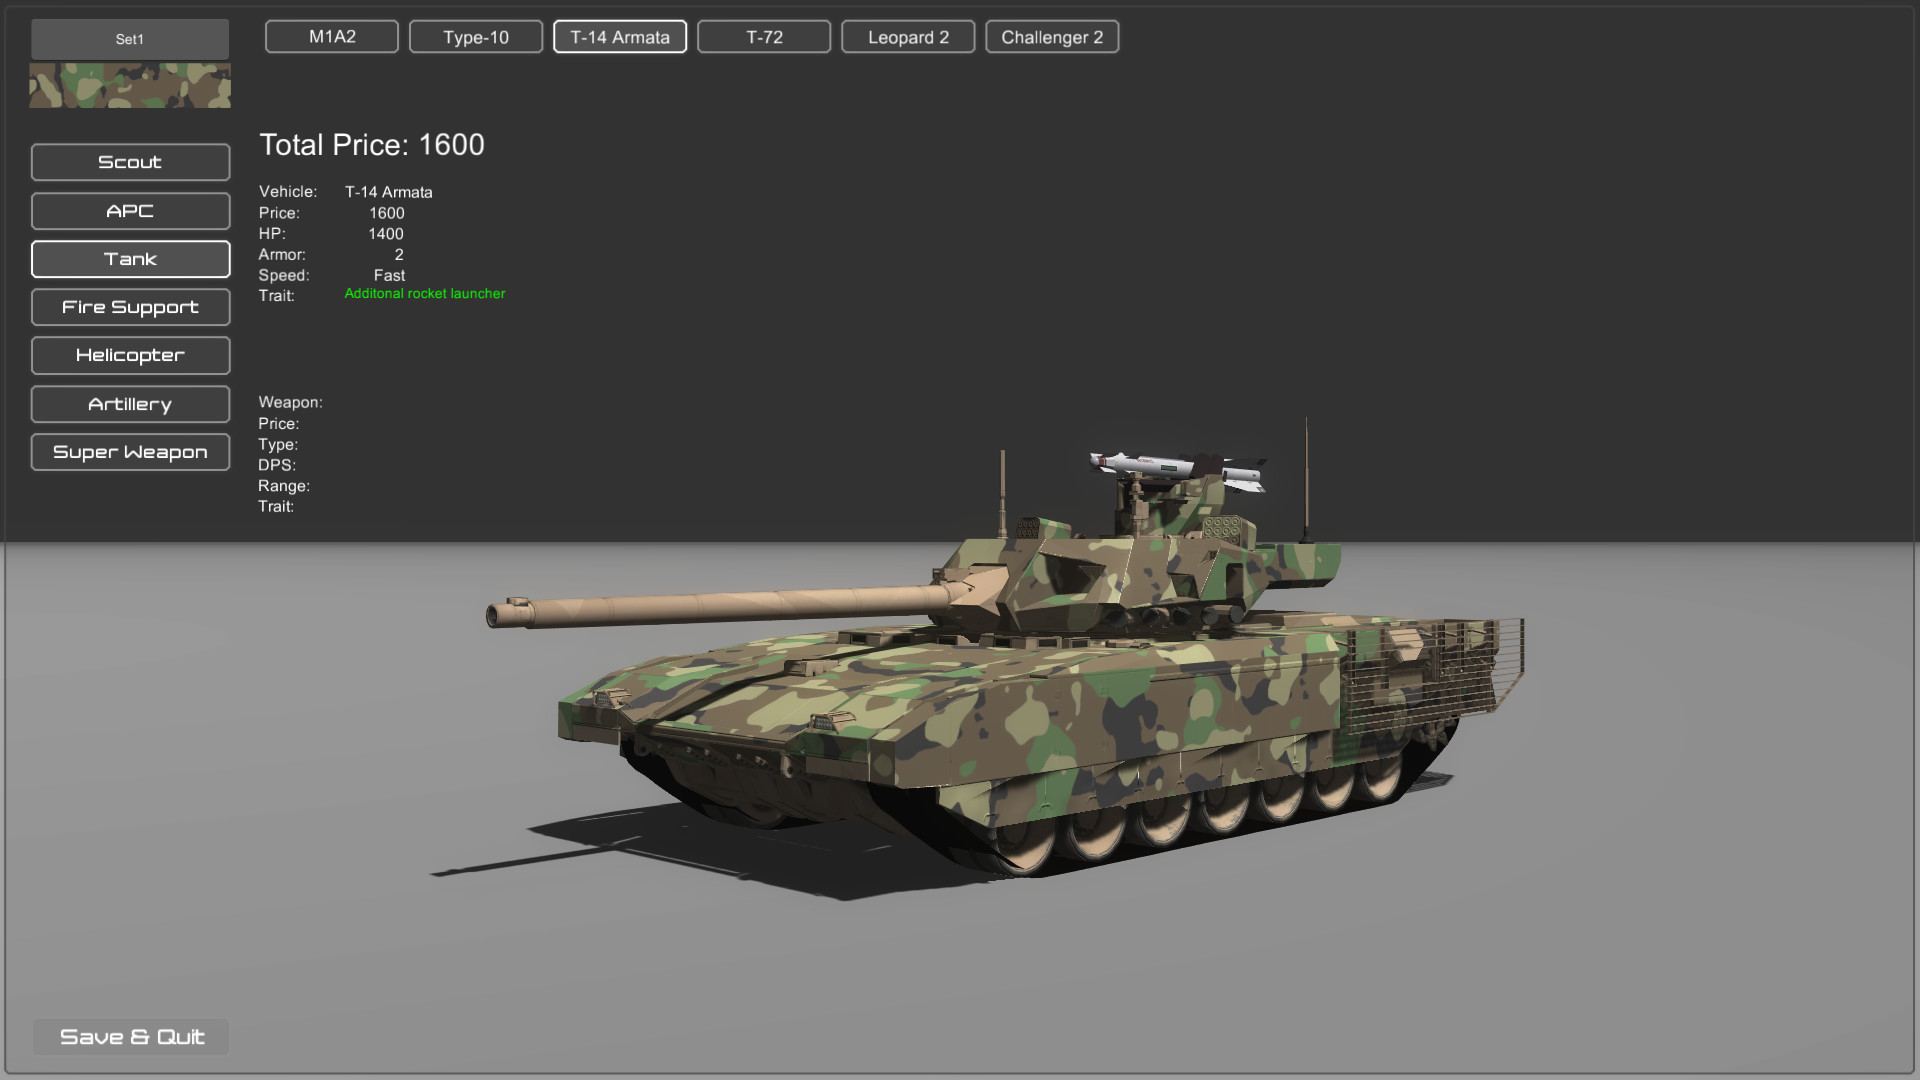Select the Leopard 2 tank
Screen dimensions: 1920x1080
[x=907, y=36]
